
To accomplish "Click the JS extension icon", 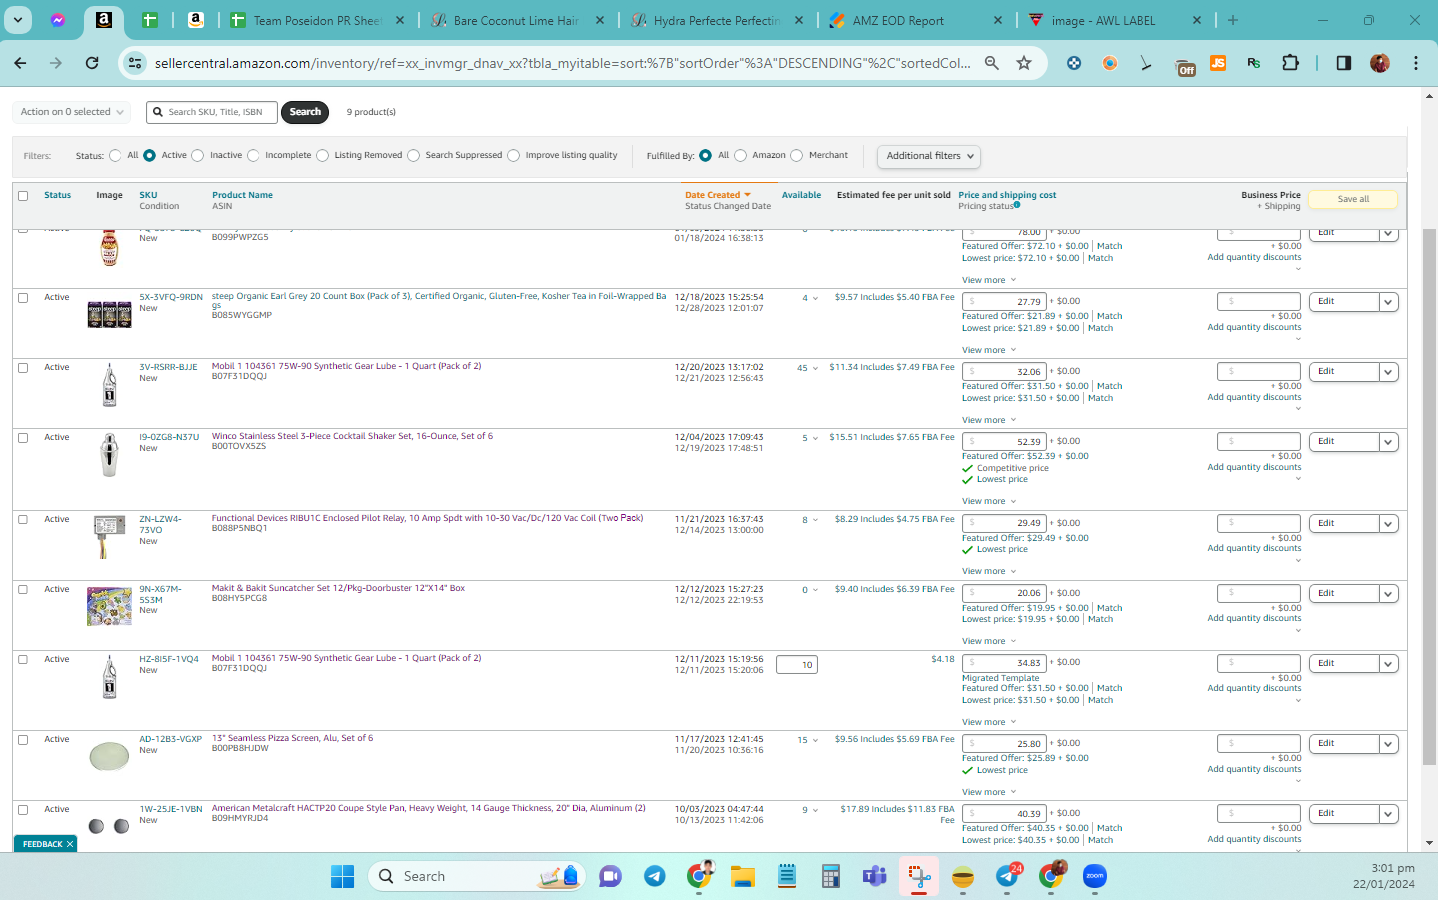I will (x=1217, y=63).
